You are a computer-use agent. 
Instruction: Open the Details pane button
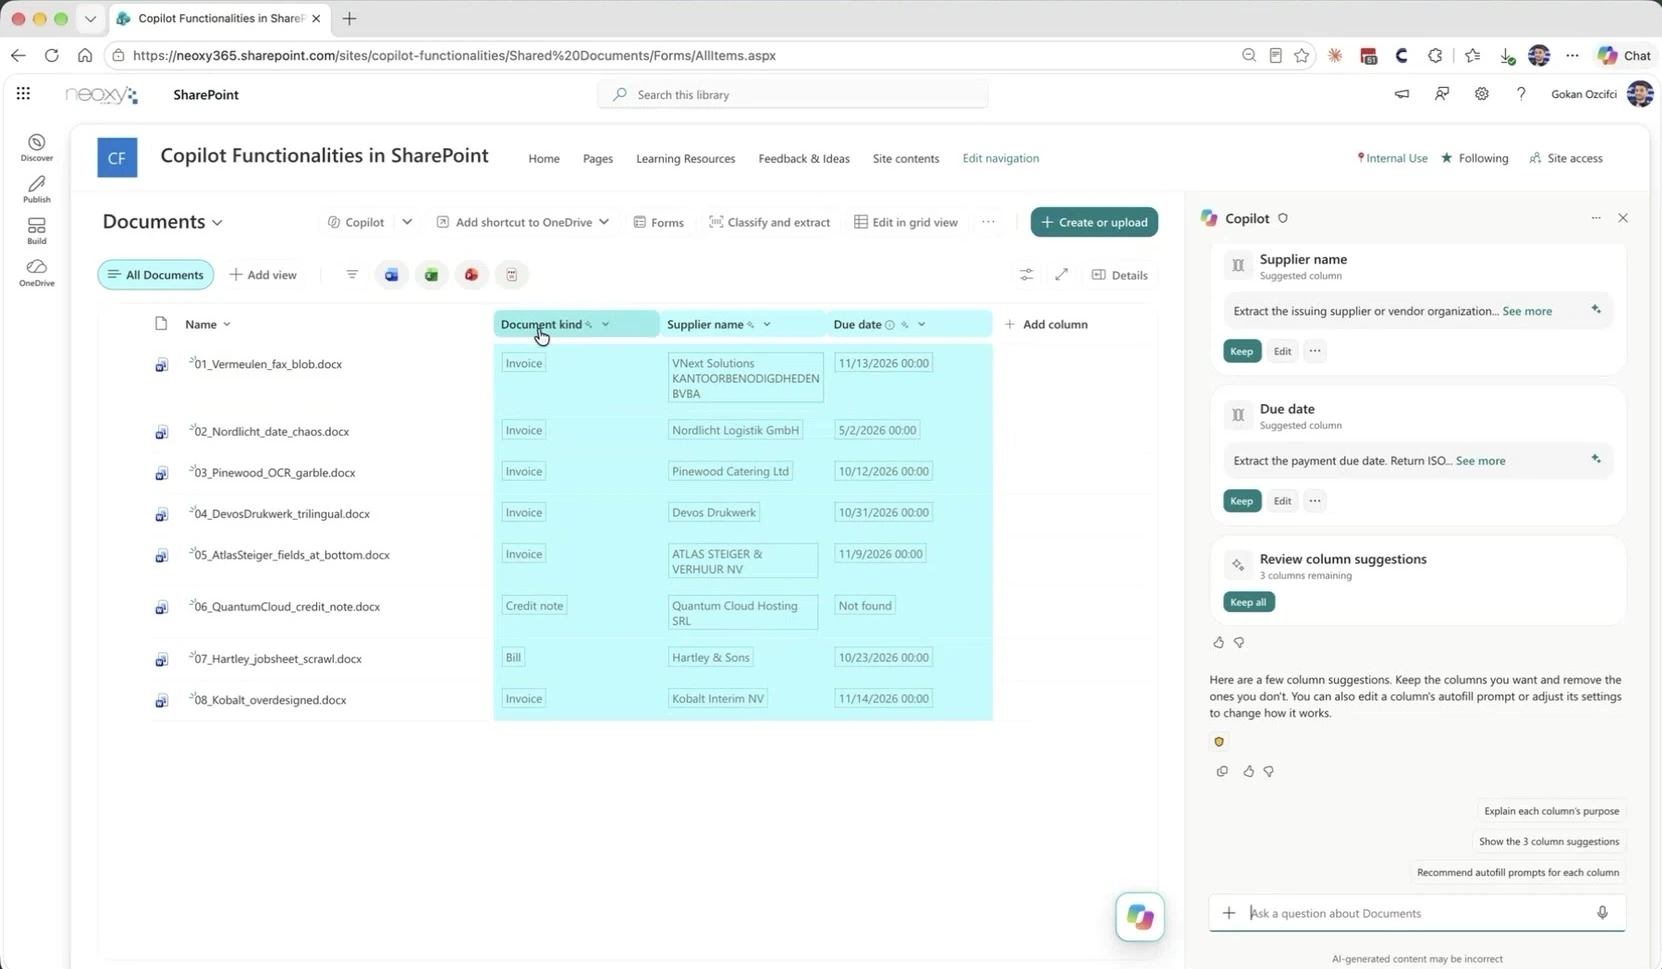(1120, 275)
